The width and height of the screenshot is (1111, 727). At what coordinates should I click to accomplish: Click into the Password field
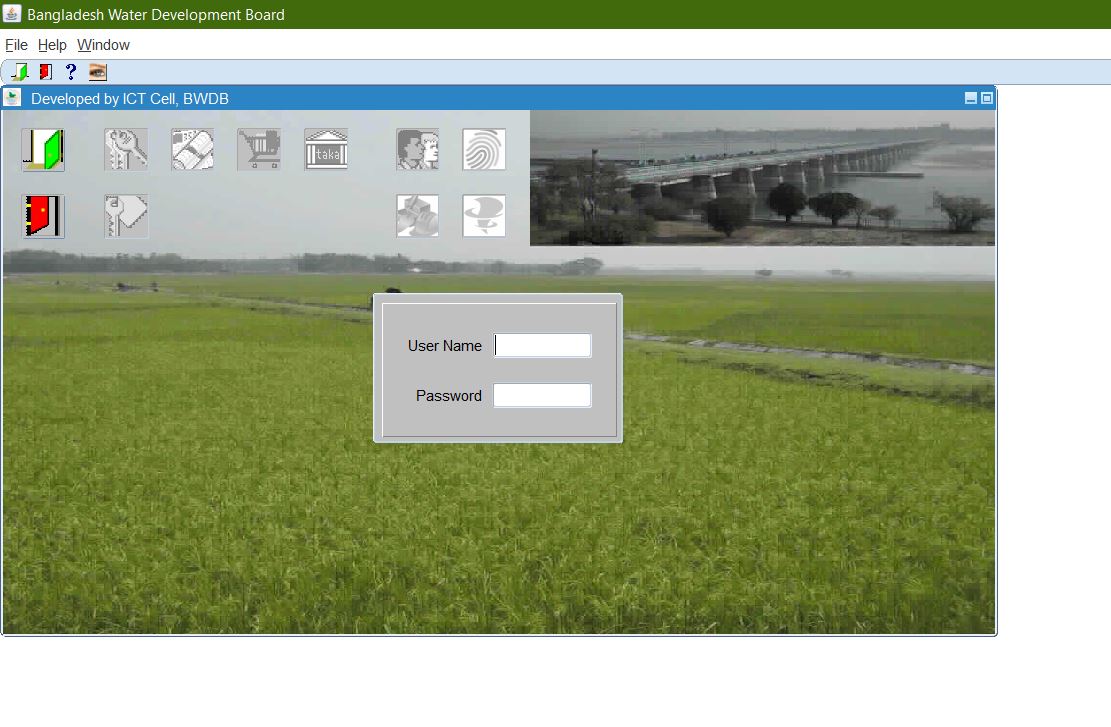542,396
